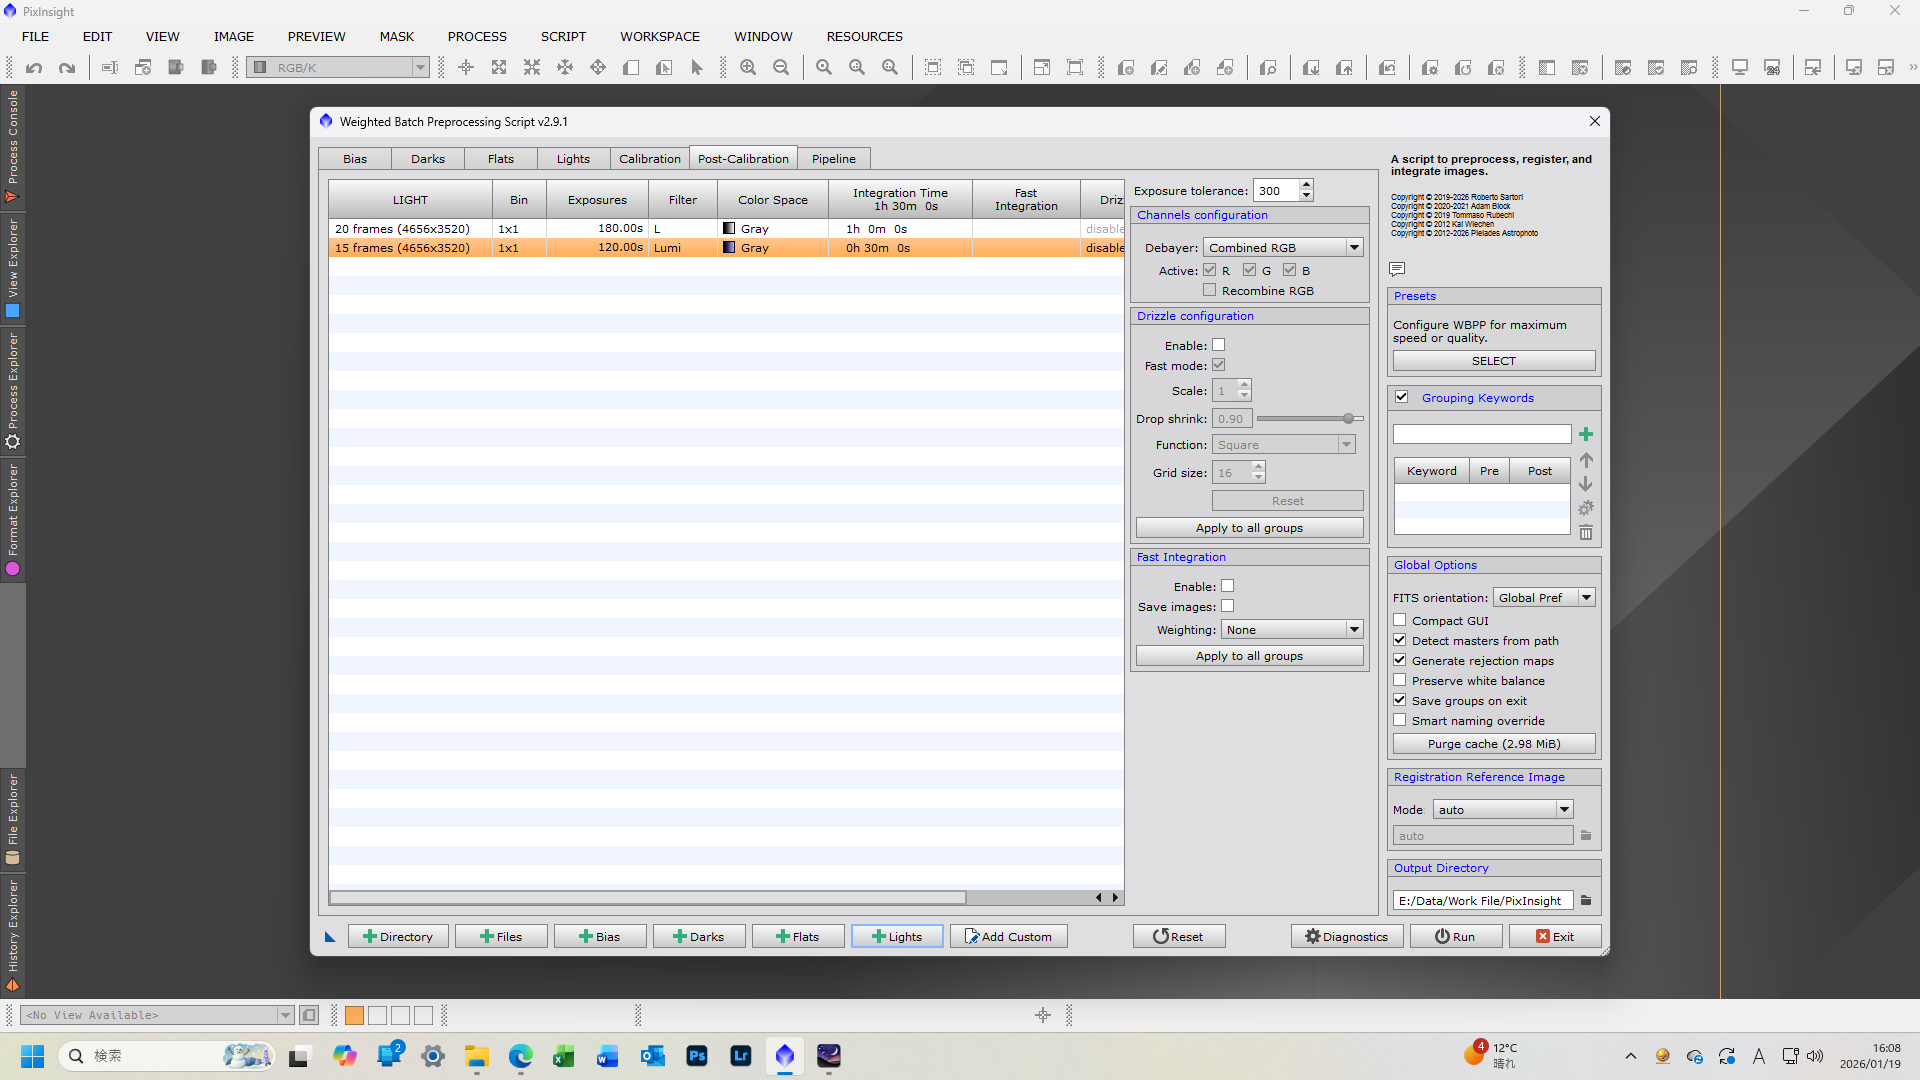The image size is (1920, 1080).
Task: Switch to the Pipeline tab
Action: [833, 159]
